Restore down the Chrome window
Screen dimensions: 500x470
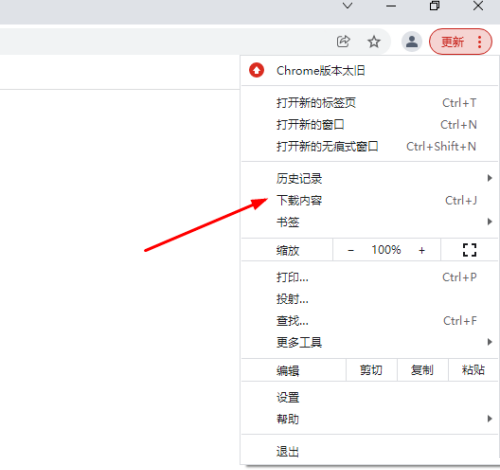click(434, 6)
